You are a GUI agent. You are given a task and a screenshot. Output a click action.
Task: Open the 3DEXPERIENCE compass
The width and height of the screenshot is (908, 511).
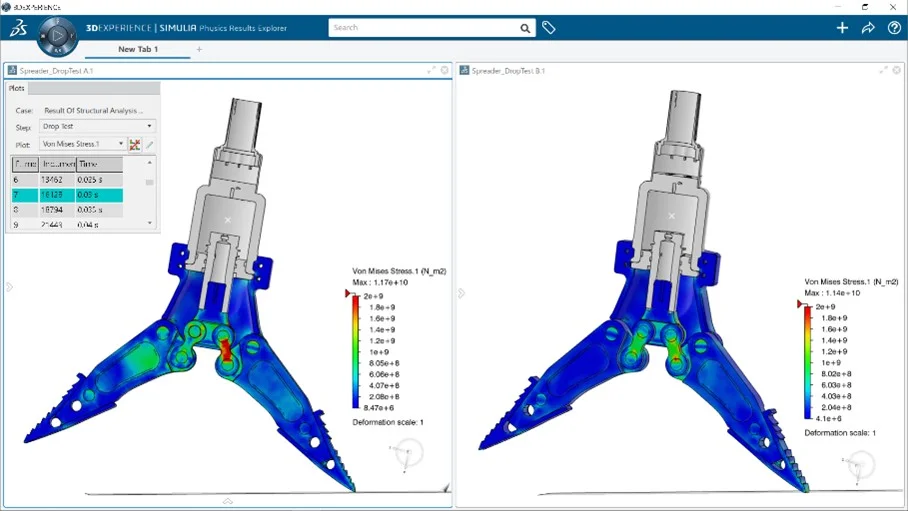pyautogui.click(x=57, y=35)
